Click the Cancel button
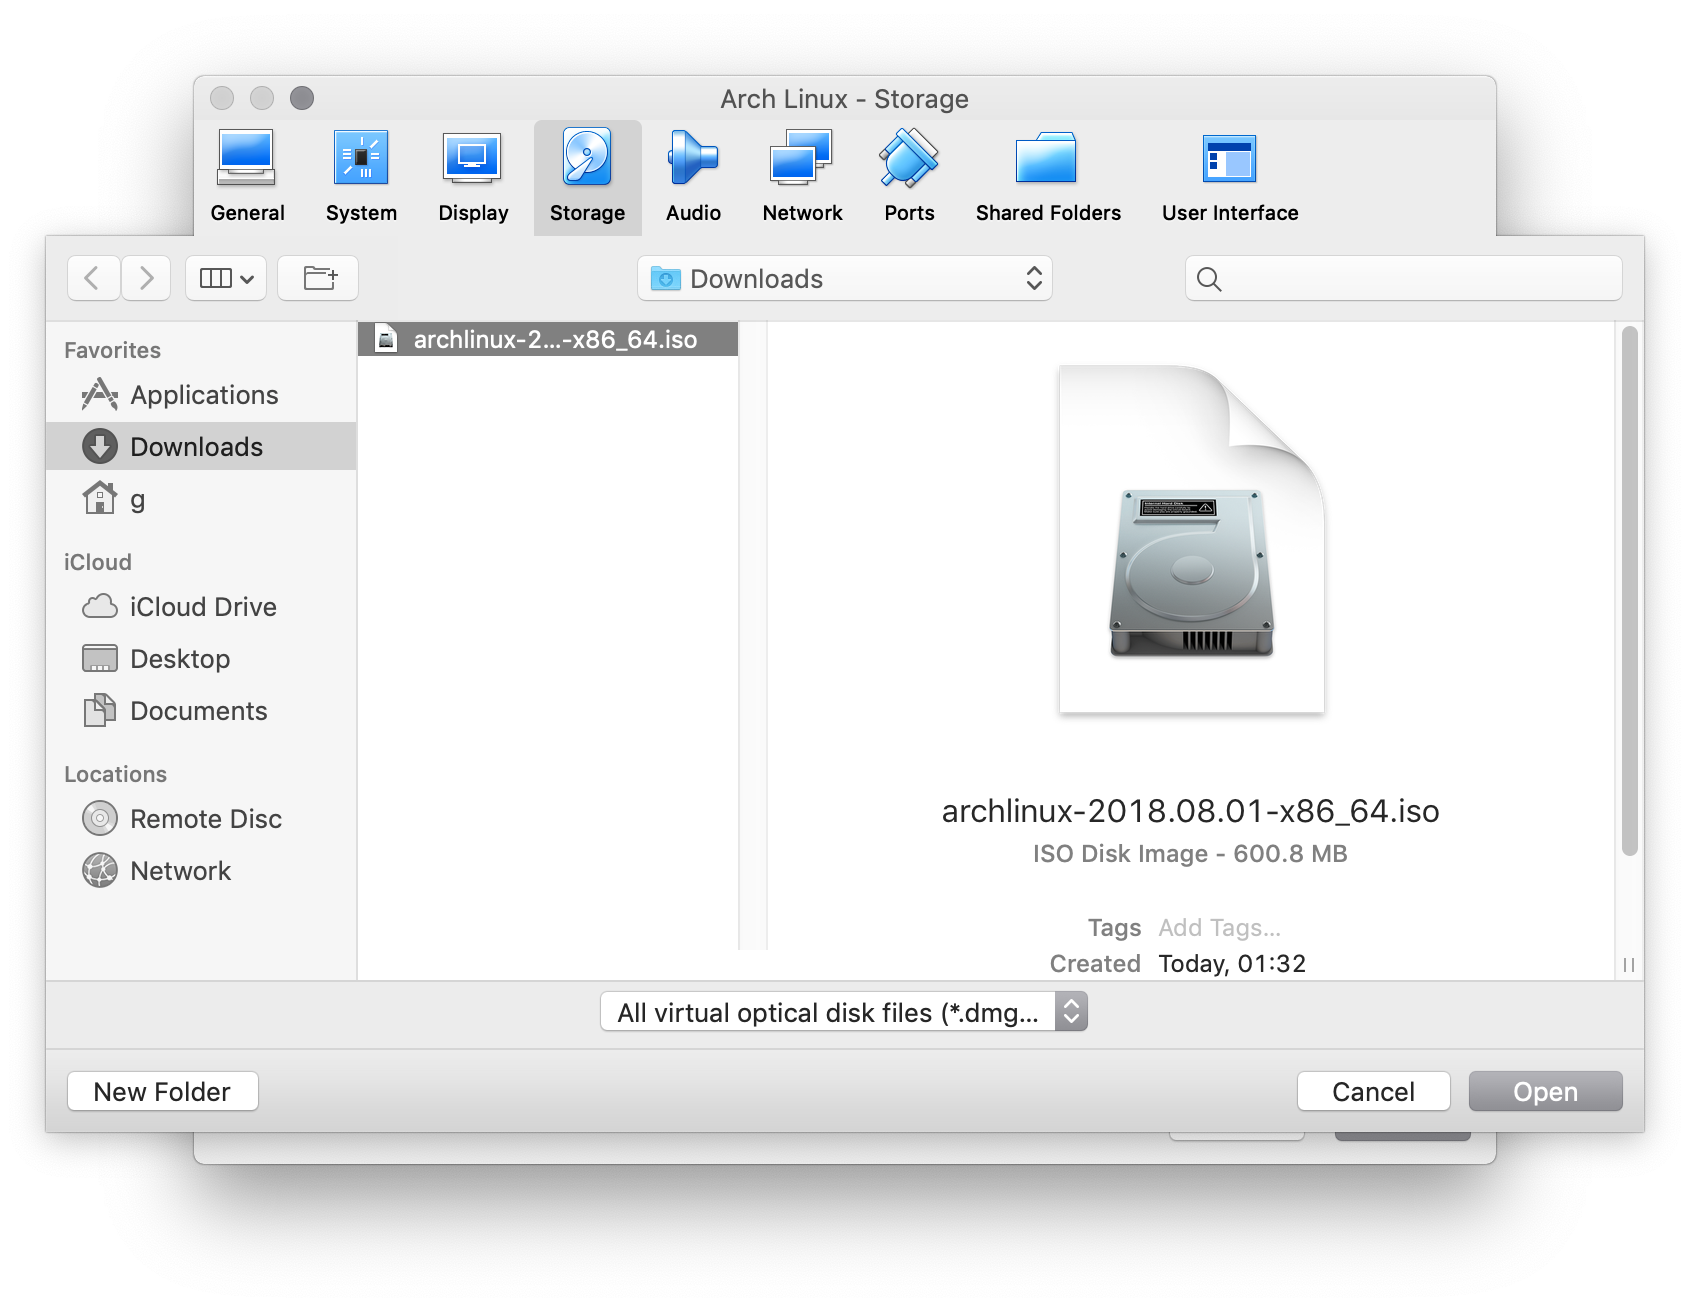Image resolution: width=1690 pixels, height=1312 pixels. point(1373,1091)
